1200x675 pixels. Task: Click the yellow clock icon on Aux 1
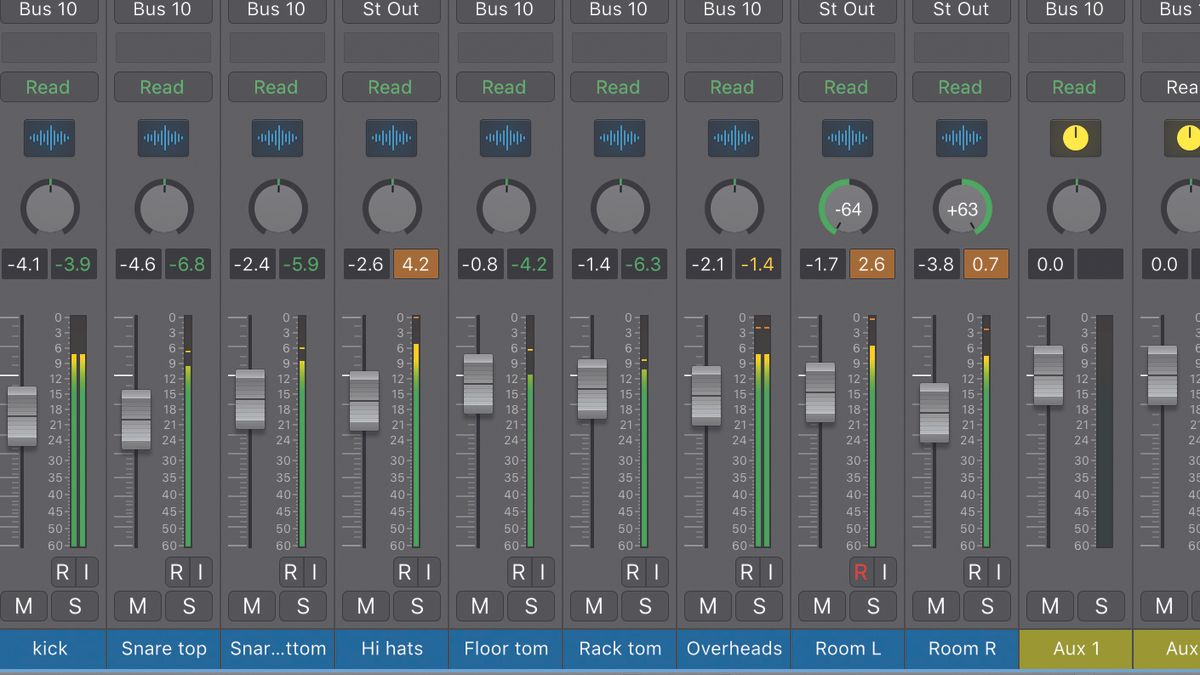click(1075, 138)
